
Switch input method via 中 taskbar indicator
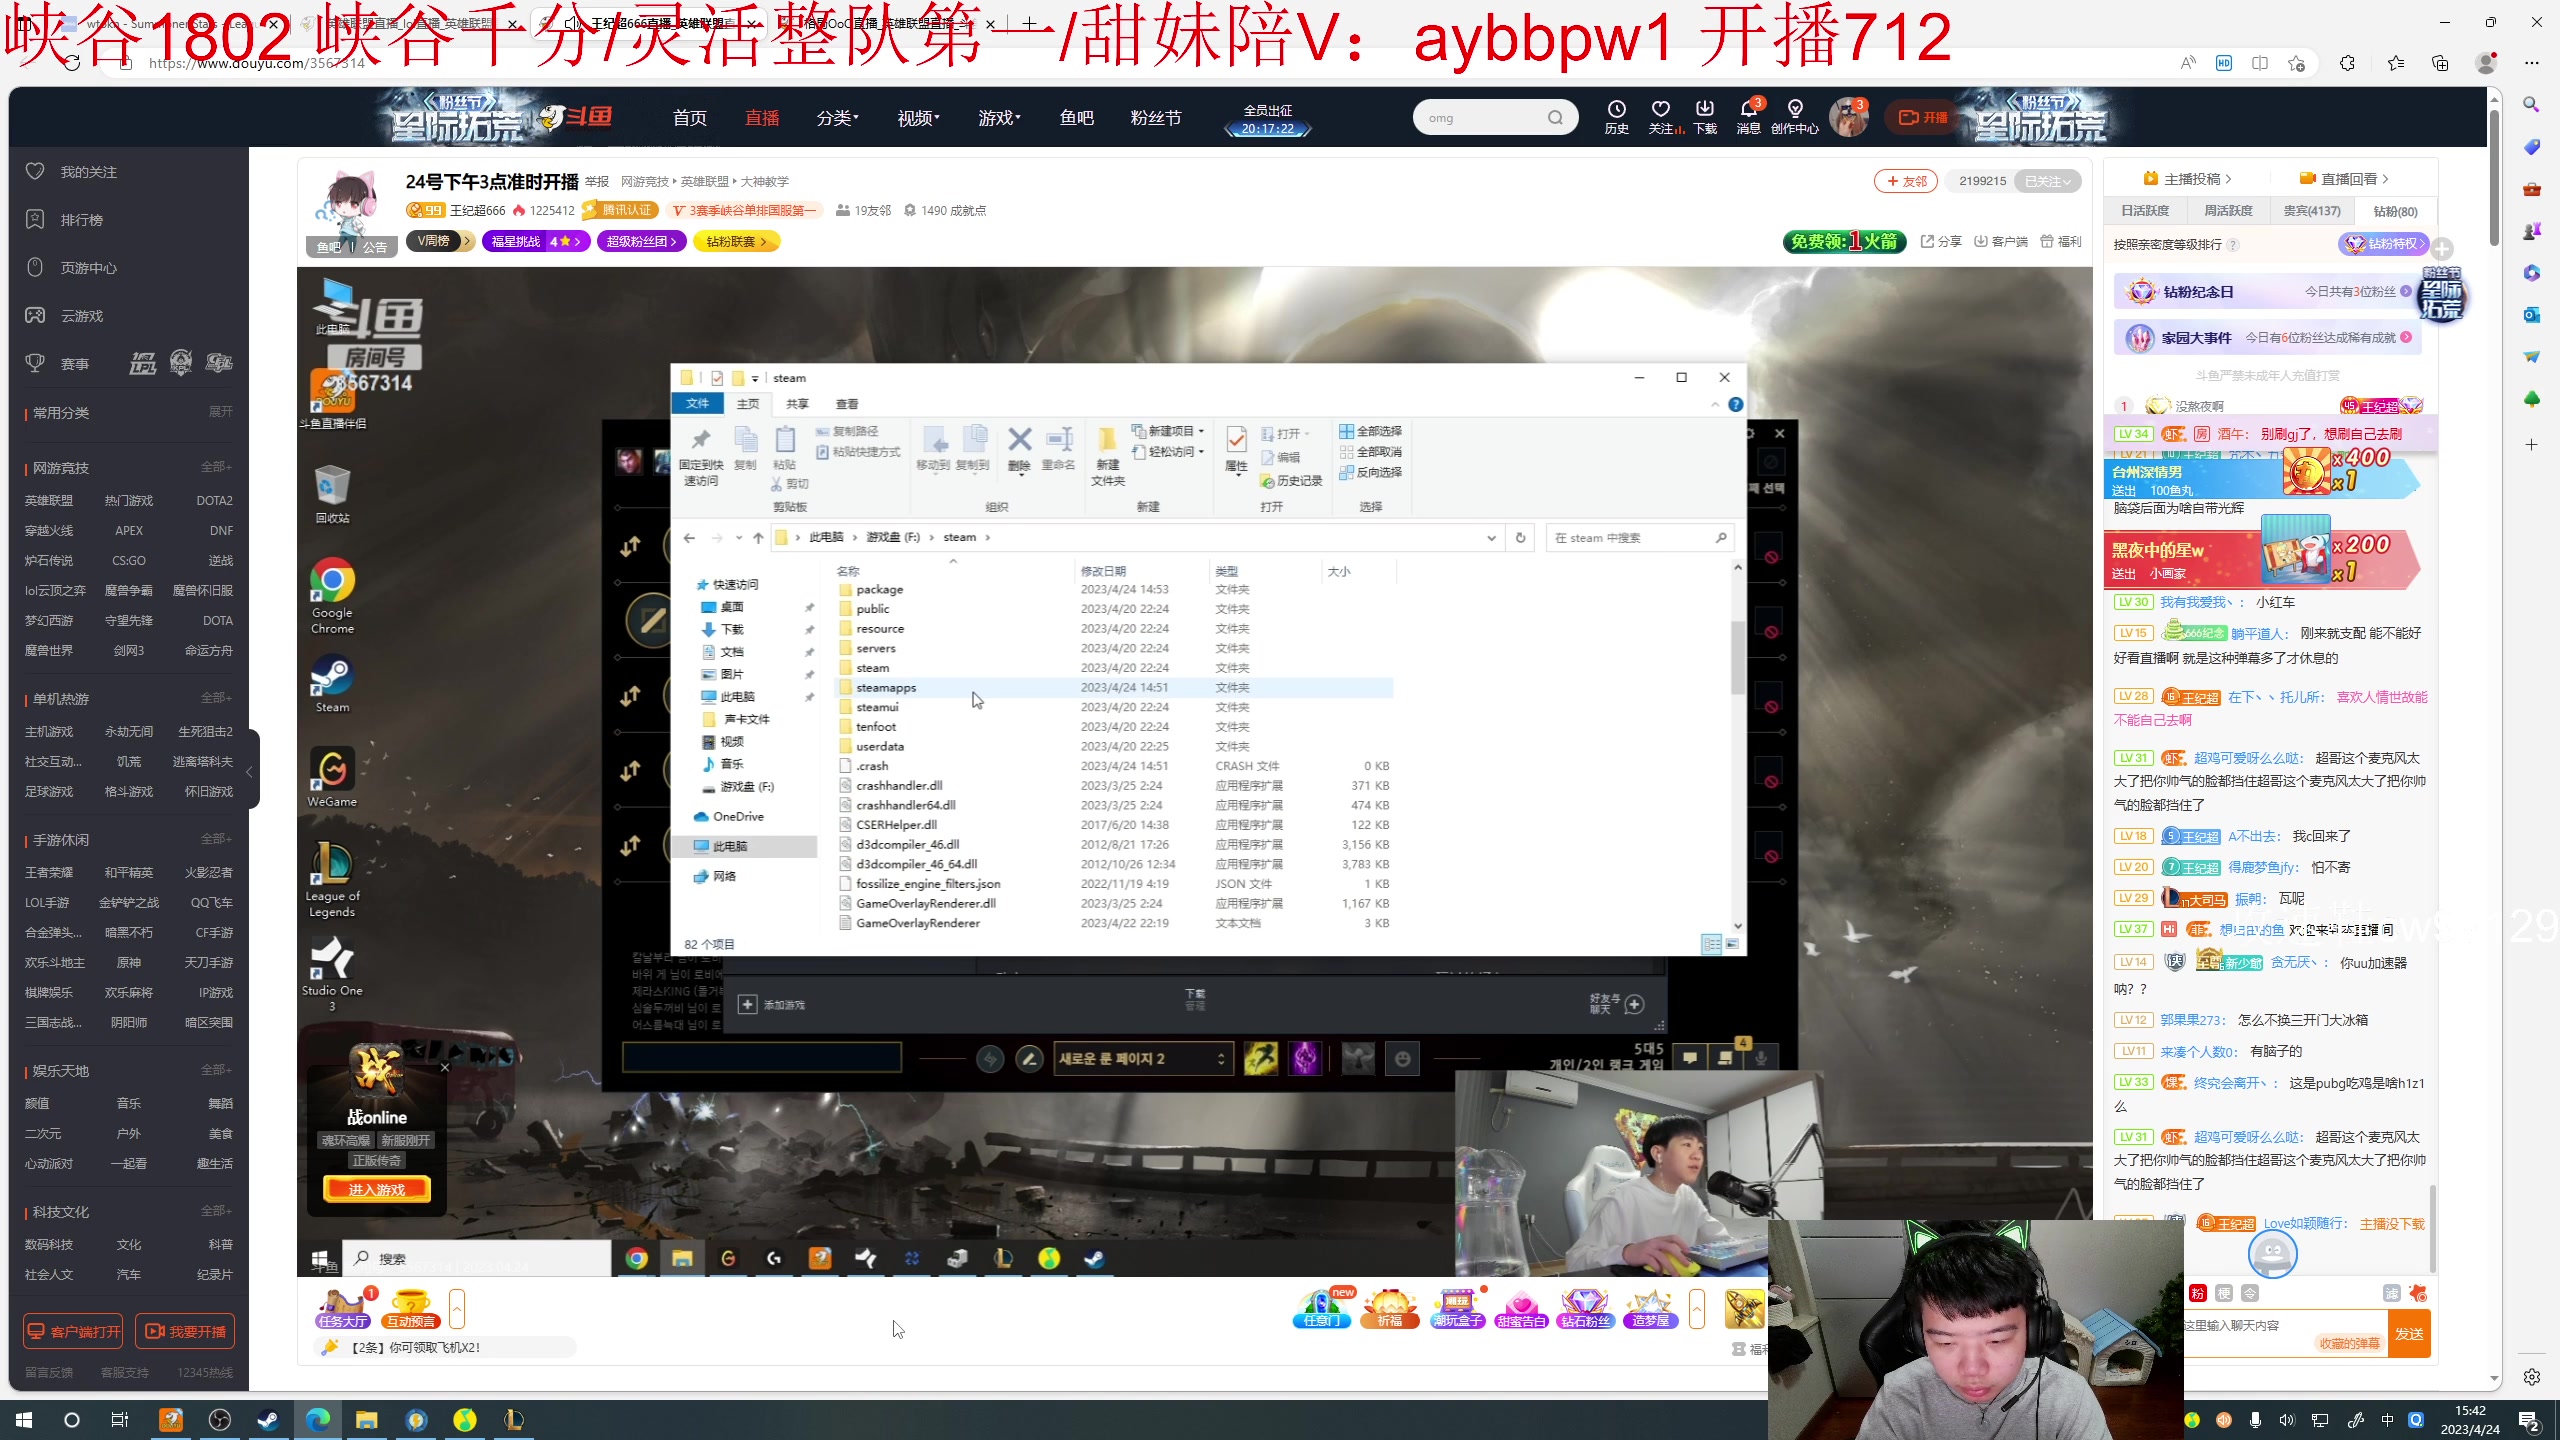click(2387, 1419)
